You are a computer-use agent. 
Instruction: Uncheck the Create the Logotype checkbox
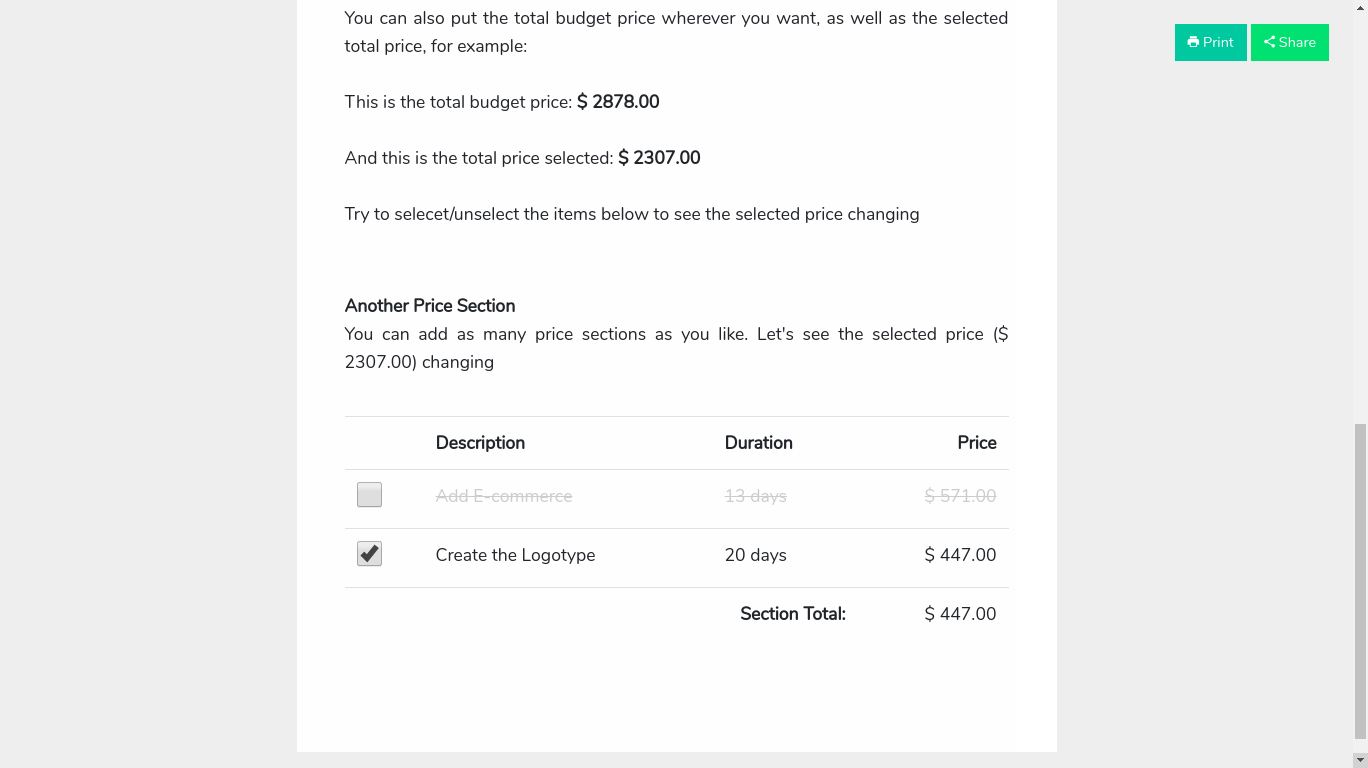coord(369,554)
